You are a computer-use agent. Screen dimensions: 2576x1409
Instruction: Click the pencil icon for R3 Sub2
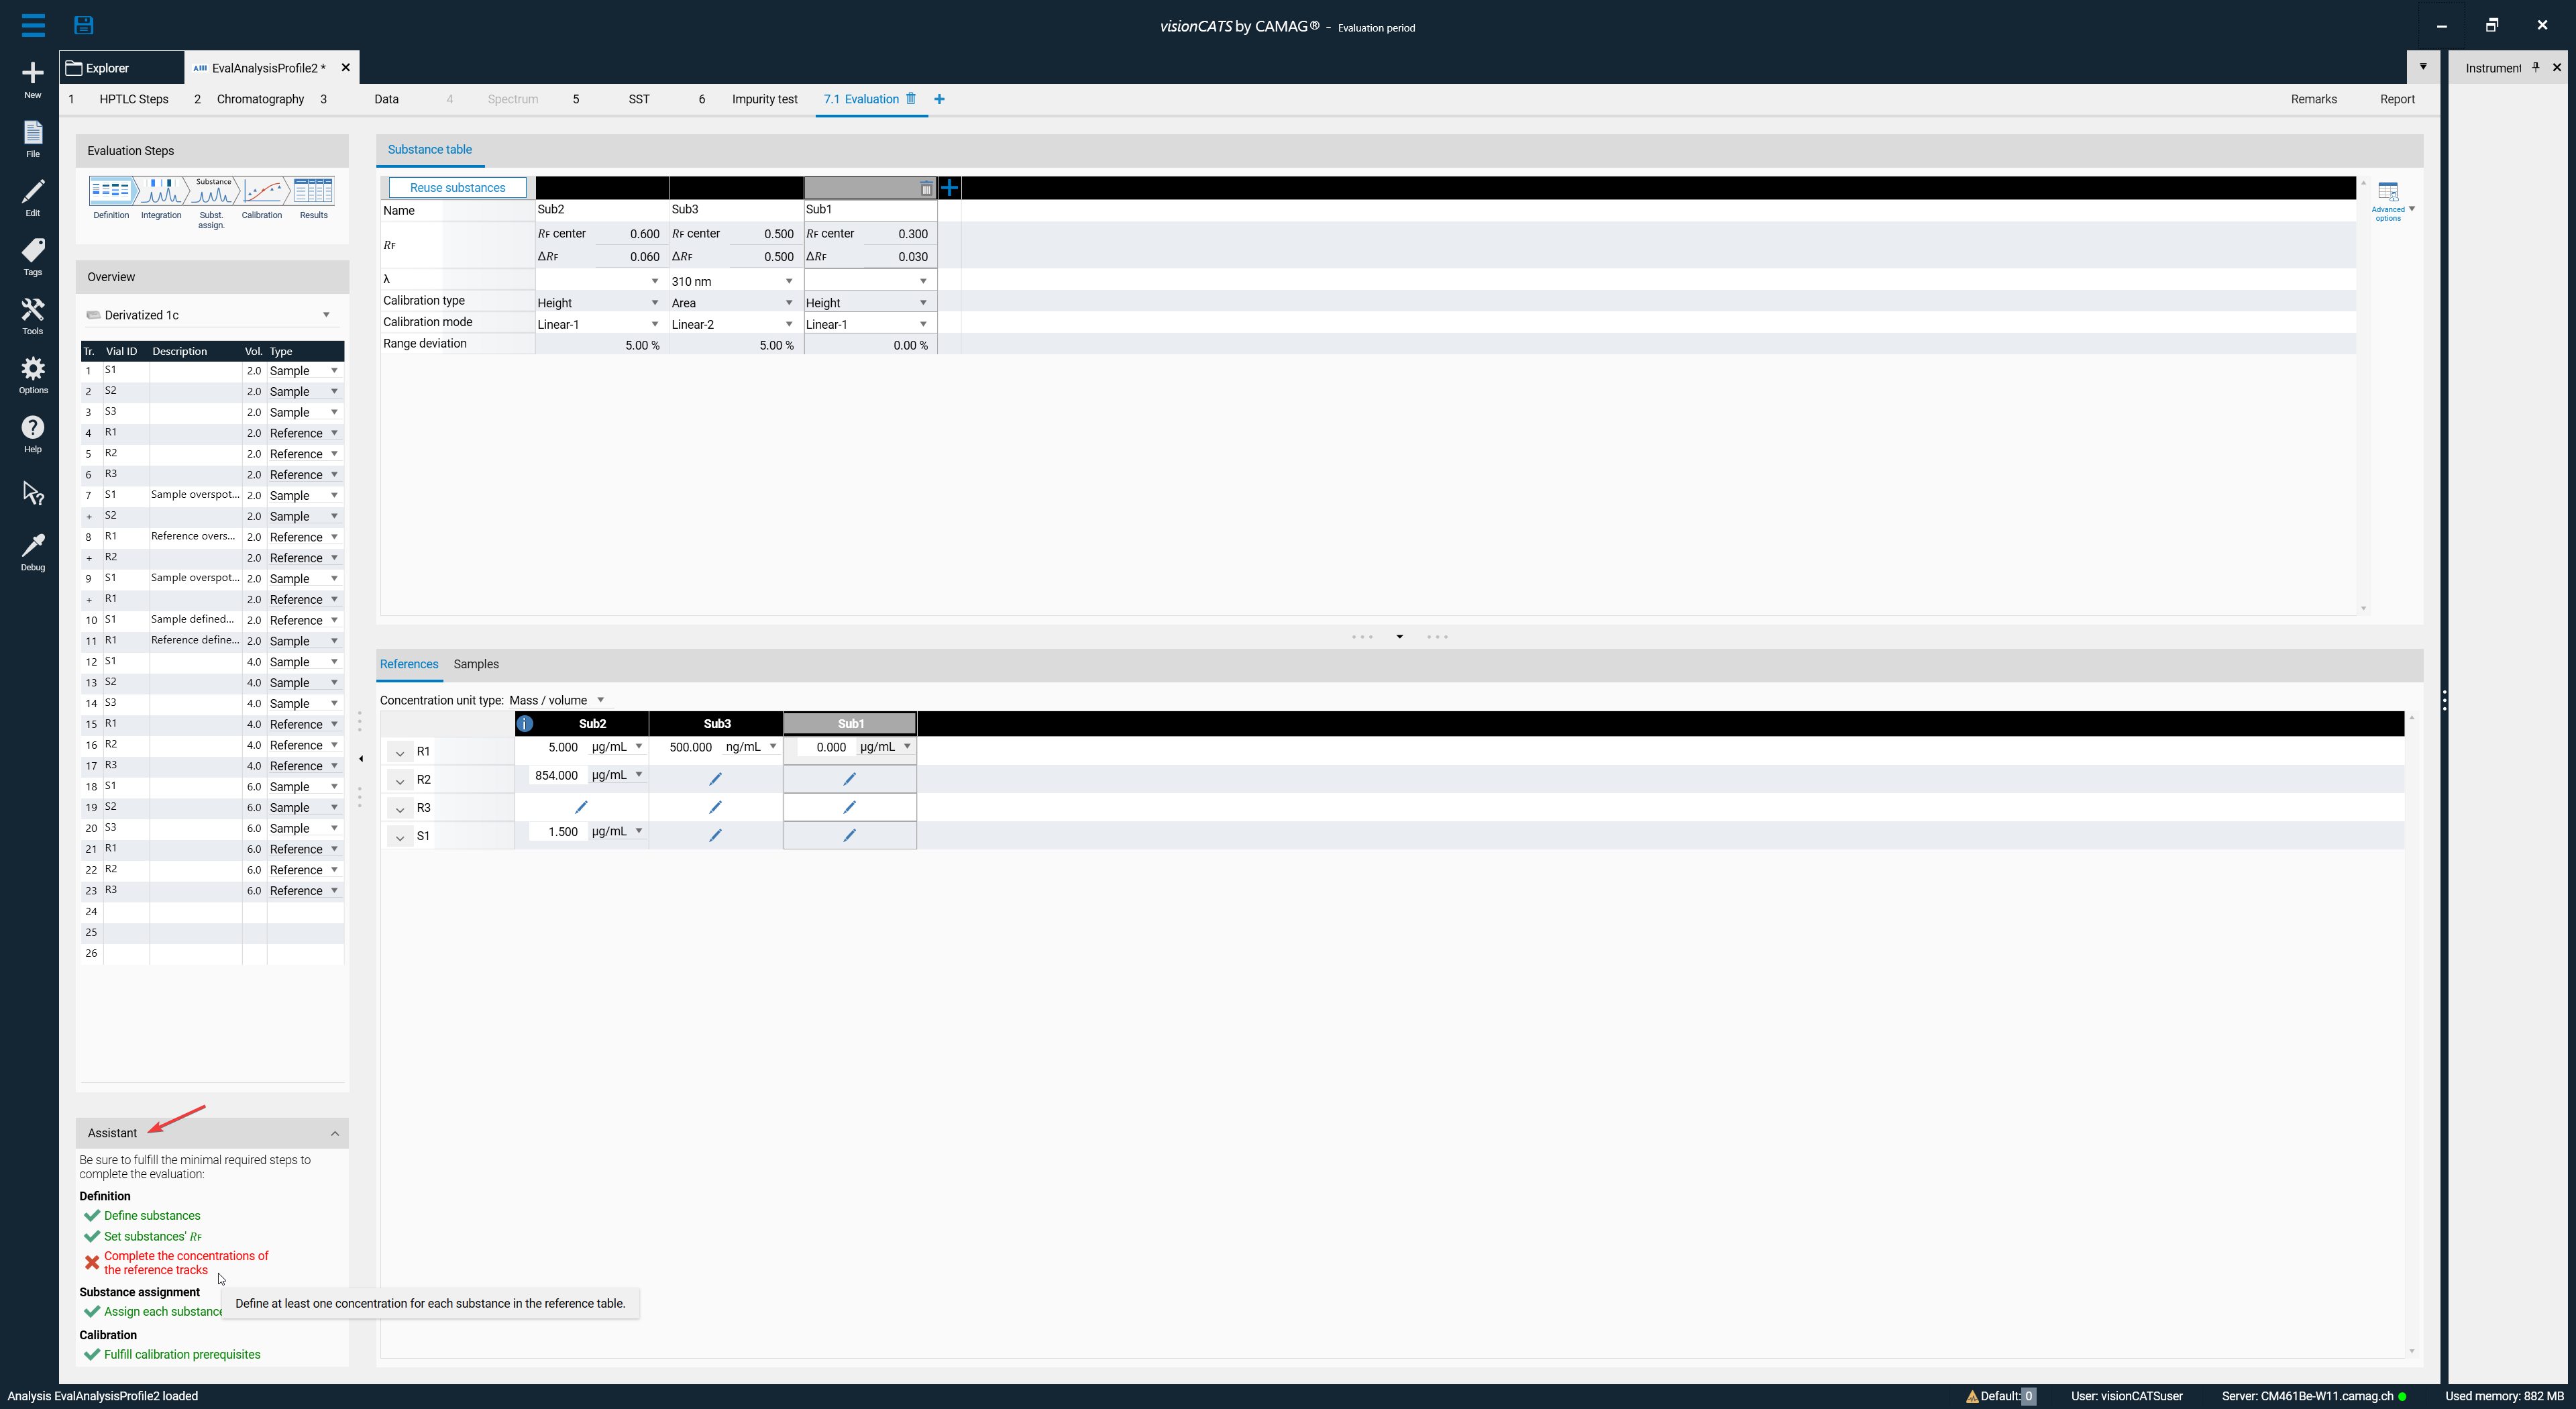581,806
